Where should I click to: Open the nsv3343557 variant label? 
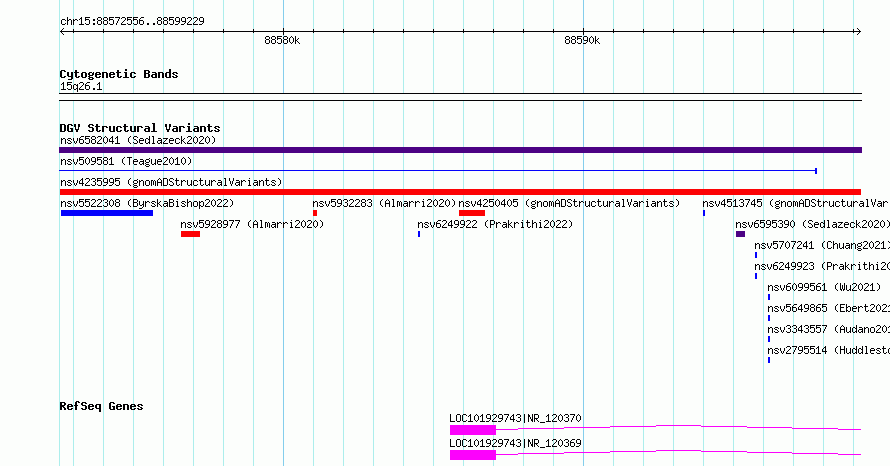pos(829,329)
